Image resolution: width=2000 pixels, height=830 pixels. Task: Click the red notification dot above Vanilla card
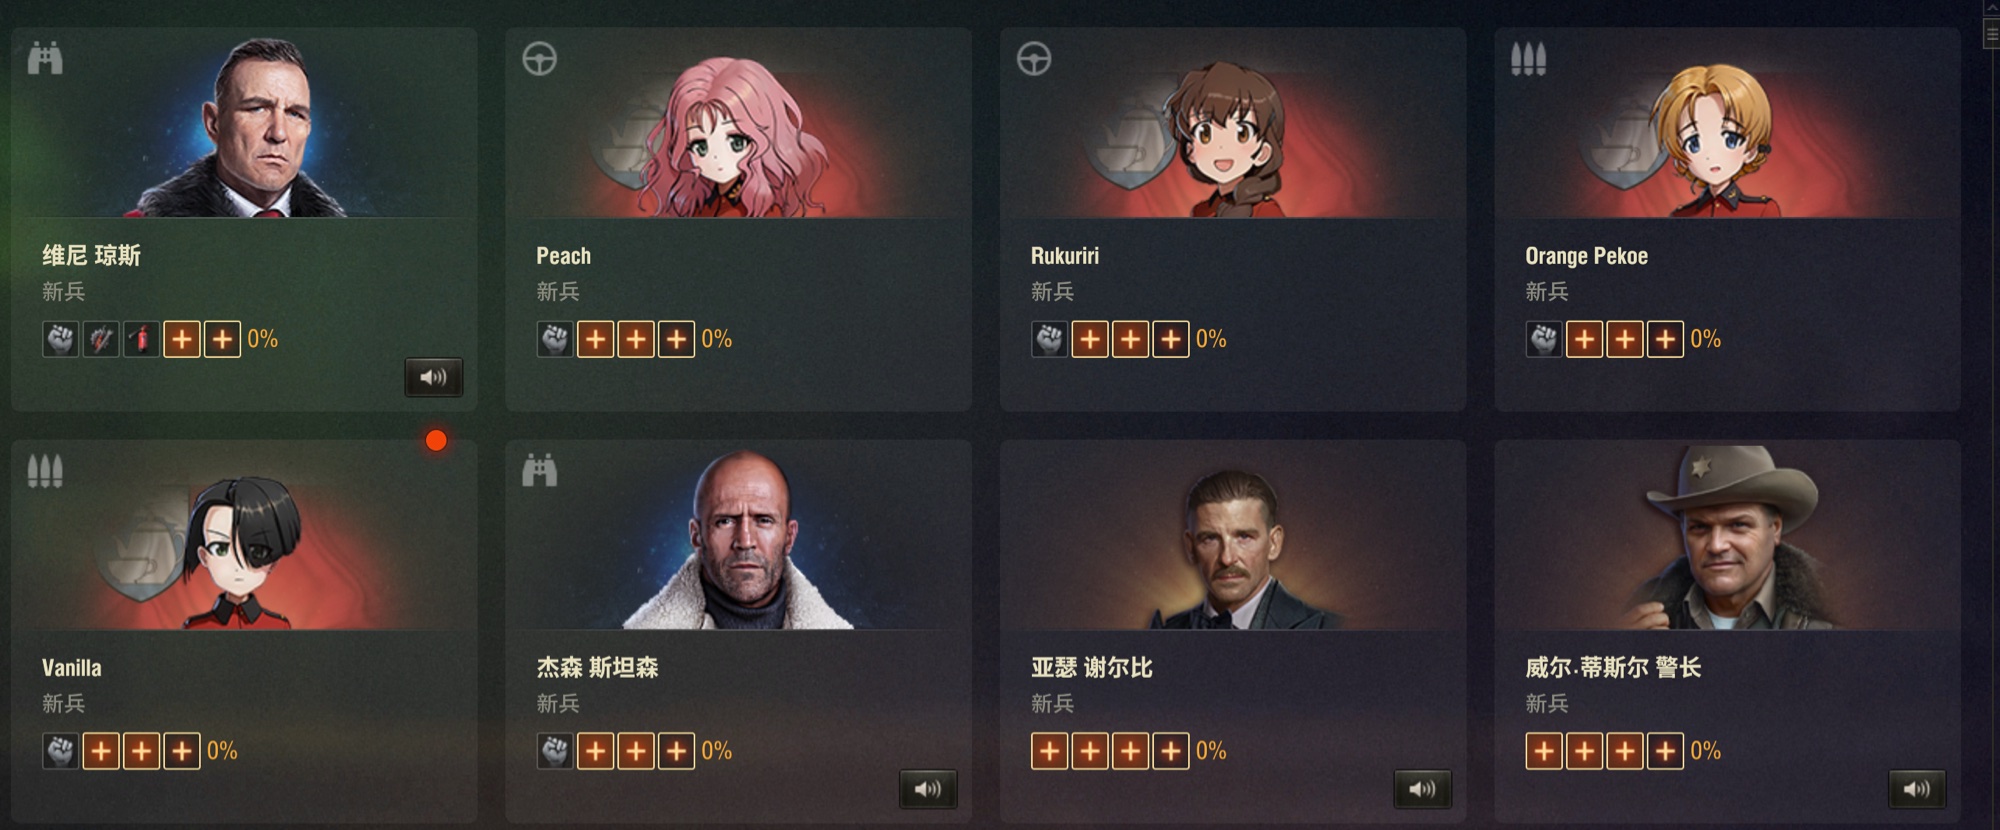coord(436,440)
